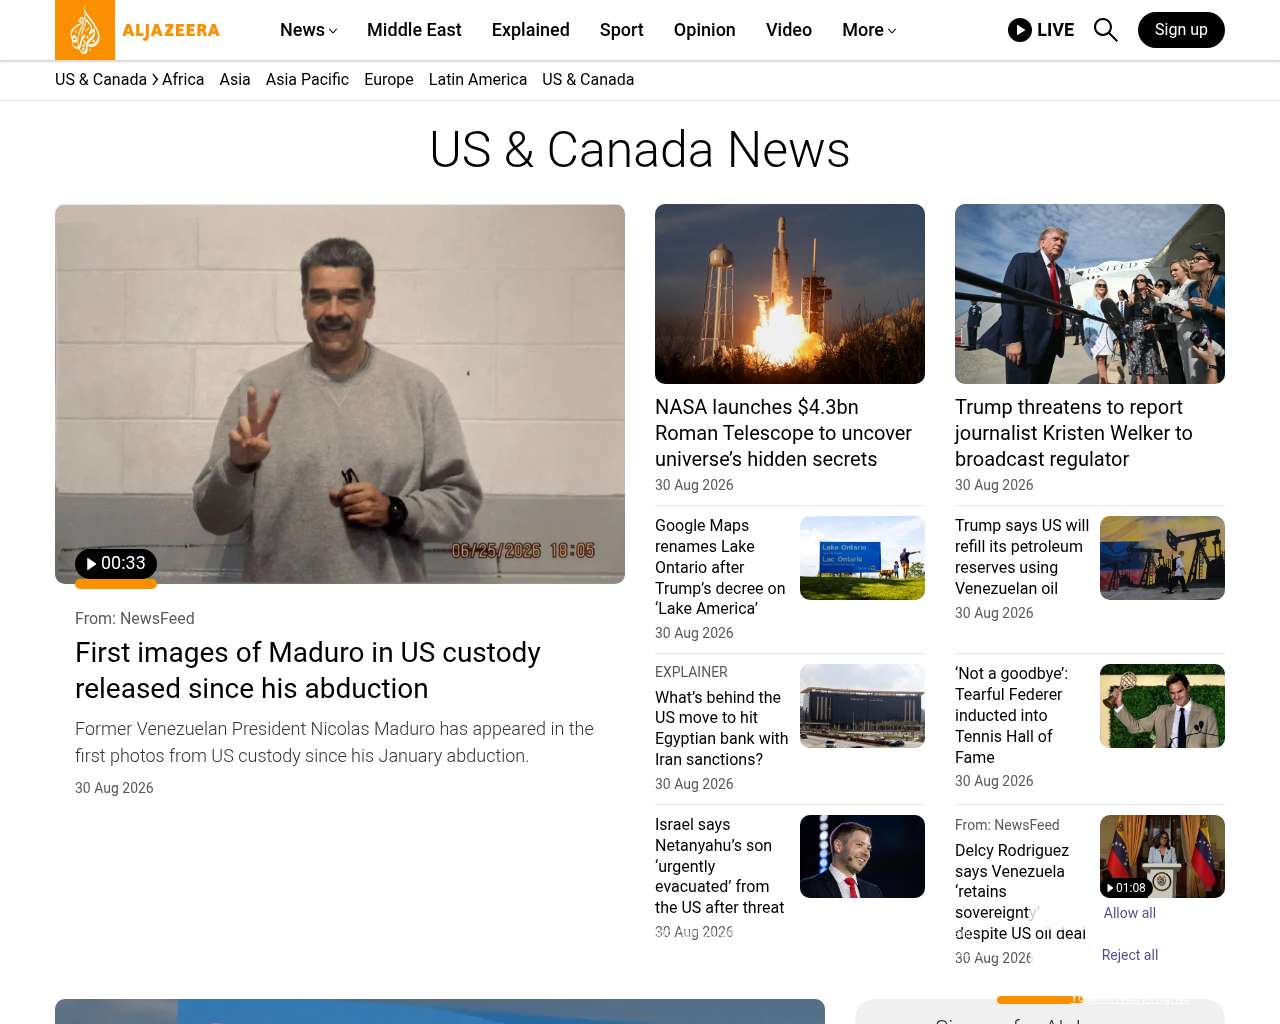
Task: Play the 01:08 Delcy Rodriguez video
Action: [1126, 888]
